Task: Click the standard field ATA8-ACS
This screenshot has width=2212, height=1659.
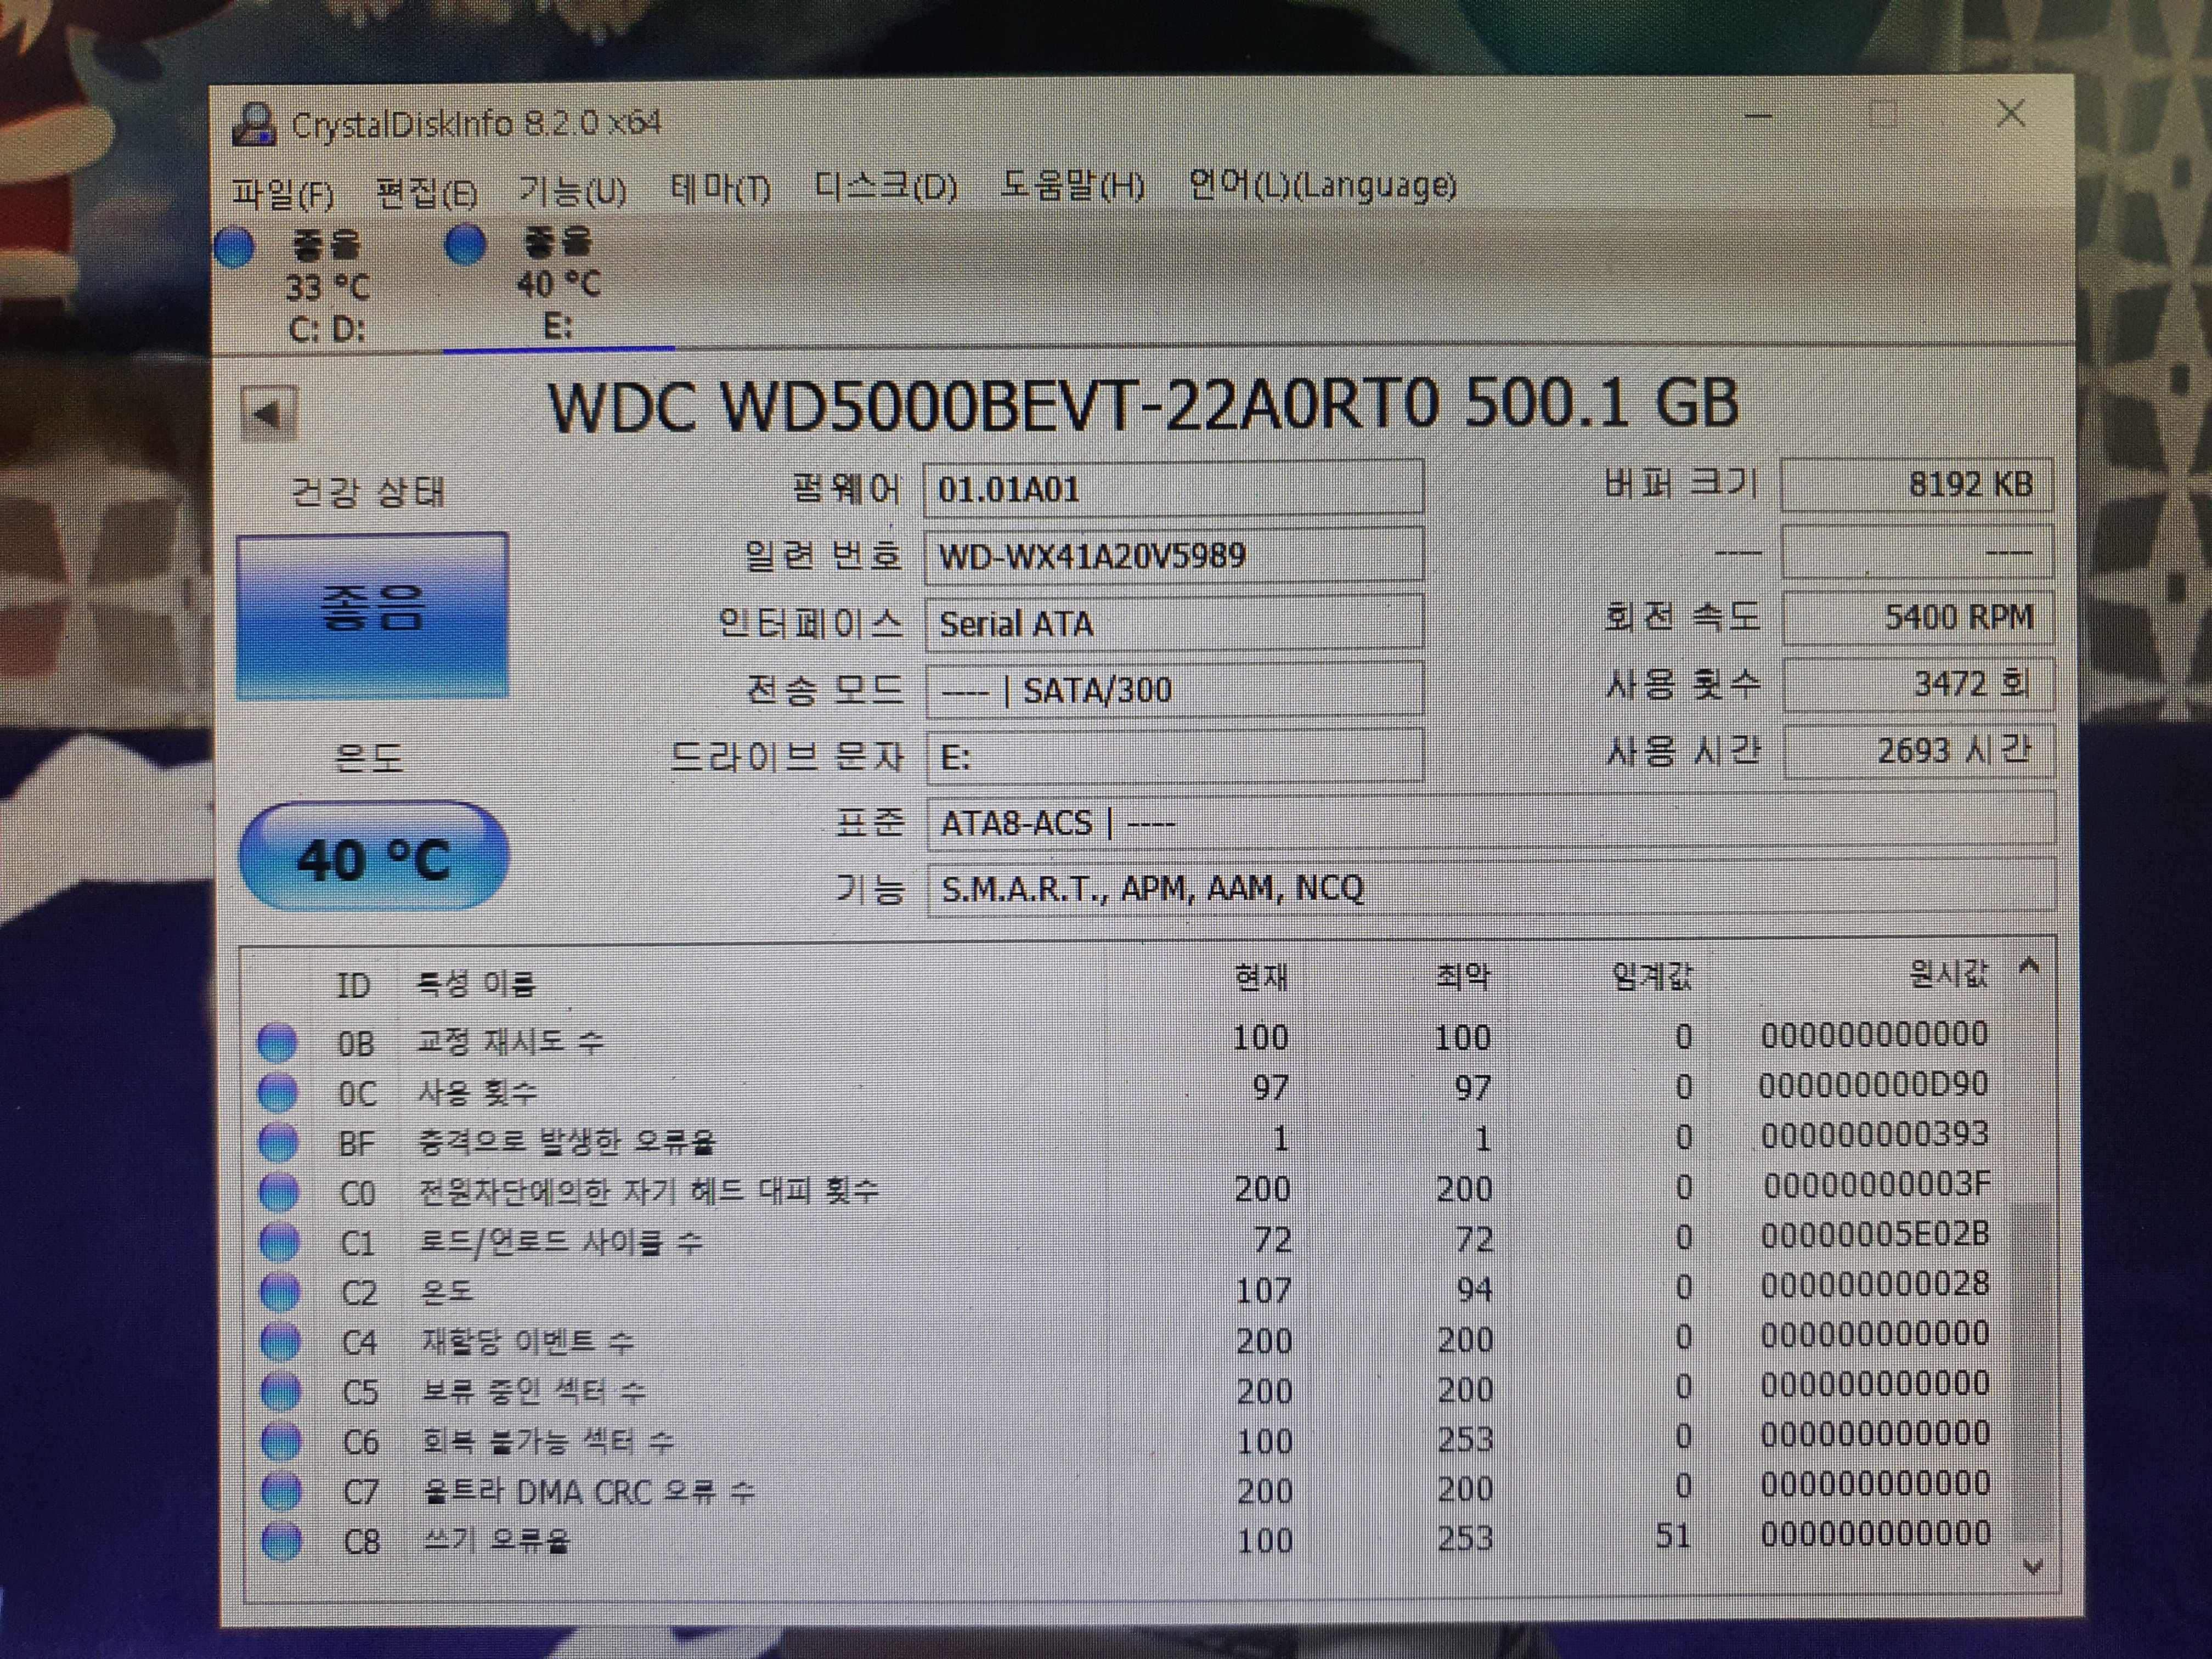Action: coord(1490,822)
